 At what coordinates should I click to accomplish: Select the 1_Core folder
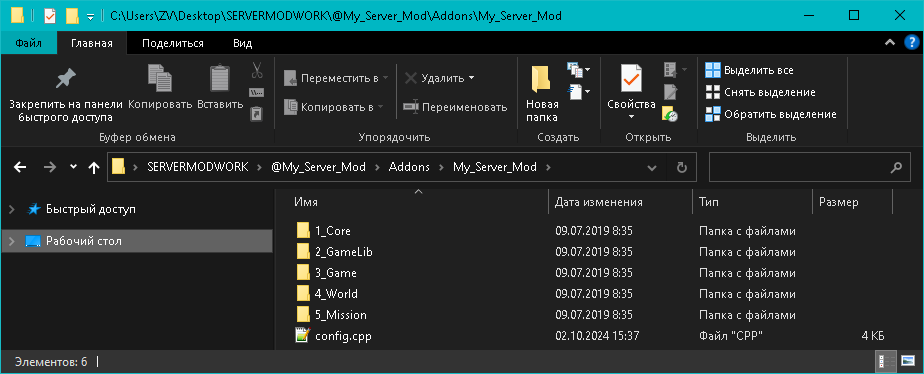pos(333,231)
